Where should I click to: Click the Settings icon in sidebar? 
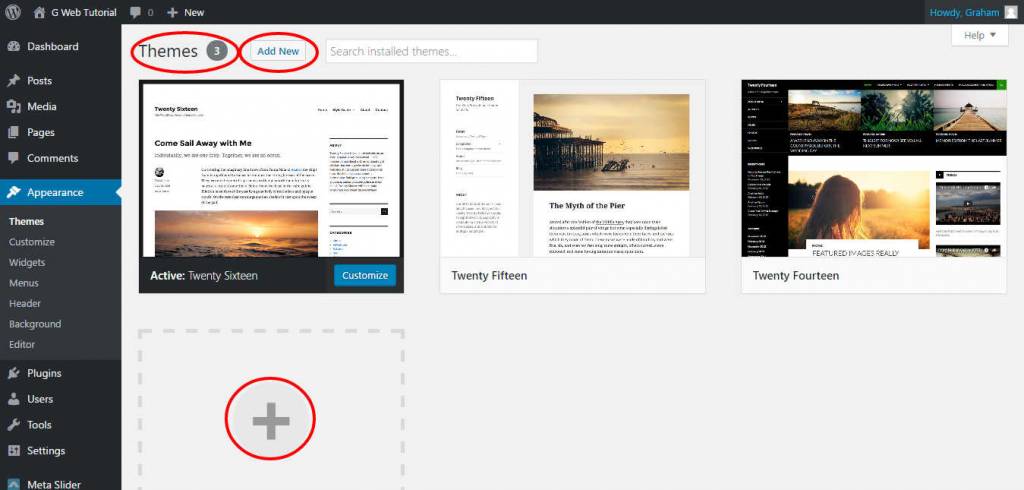[13, 451]
